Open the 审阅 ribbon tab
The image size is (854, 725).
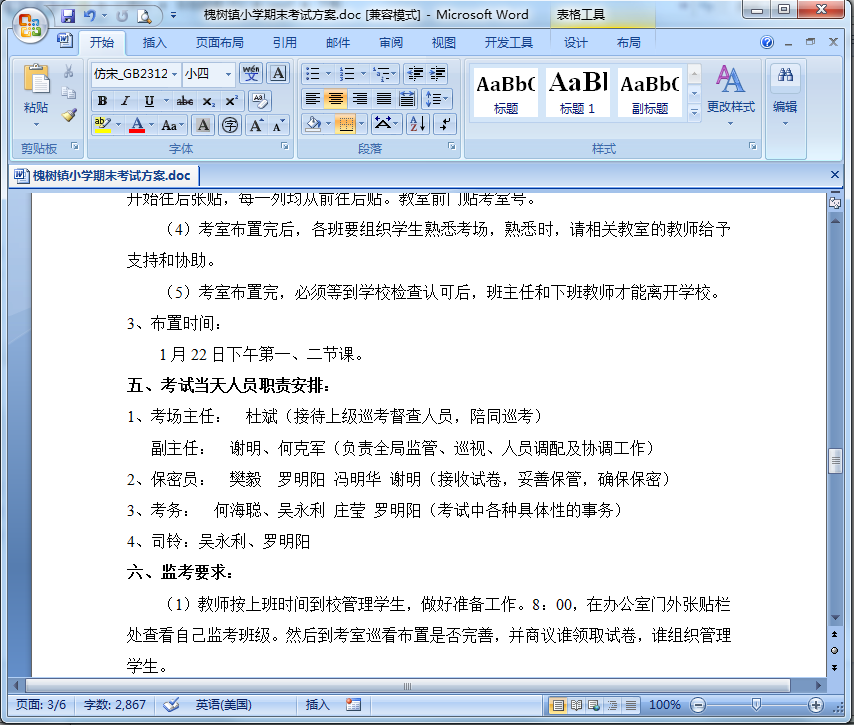(x=390, y=43)
